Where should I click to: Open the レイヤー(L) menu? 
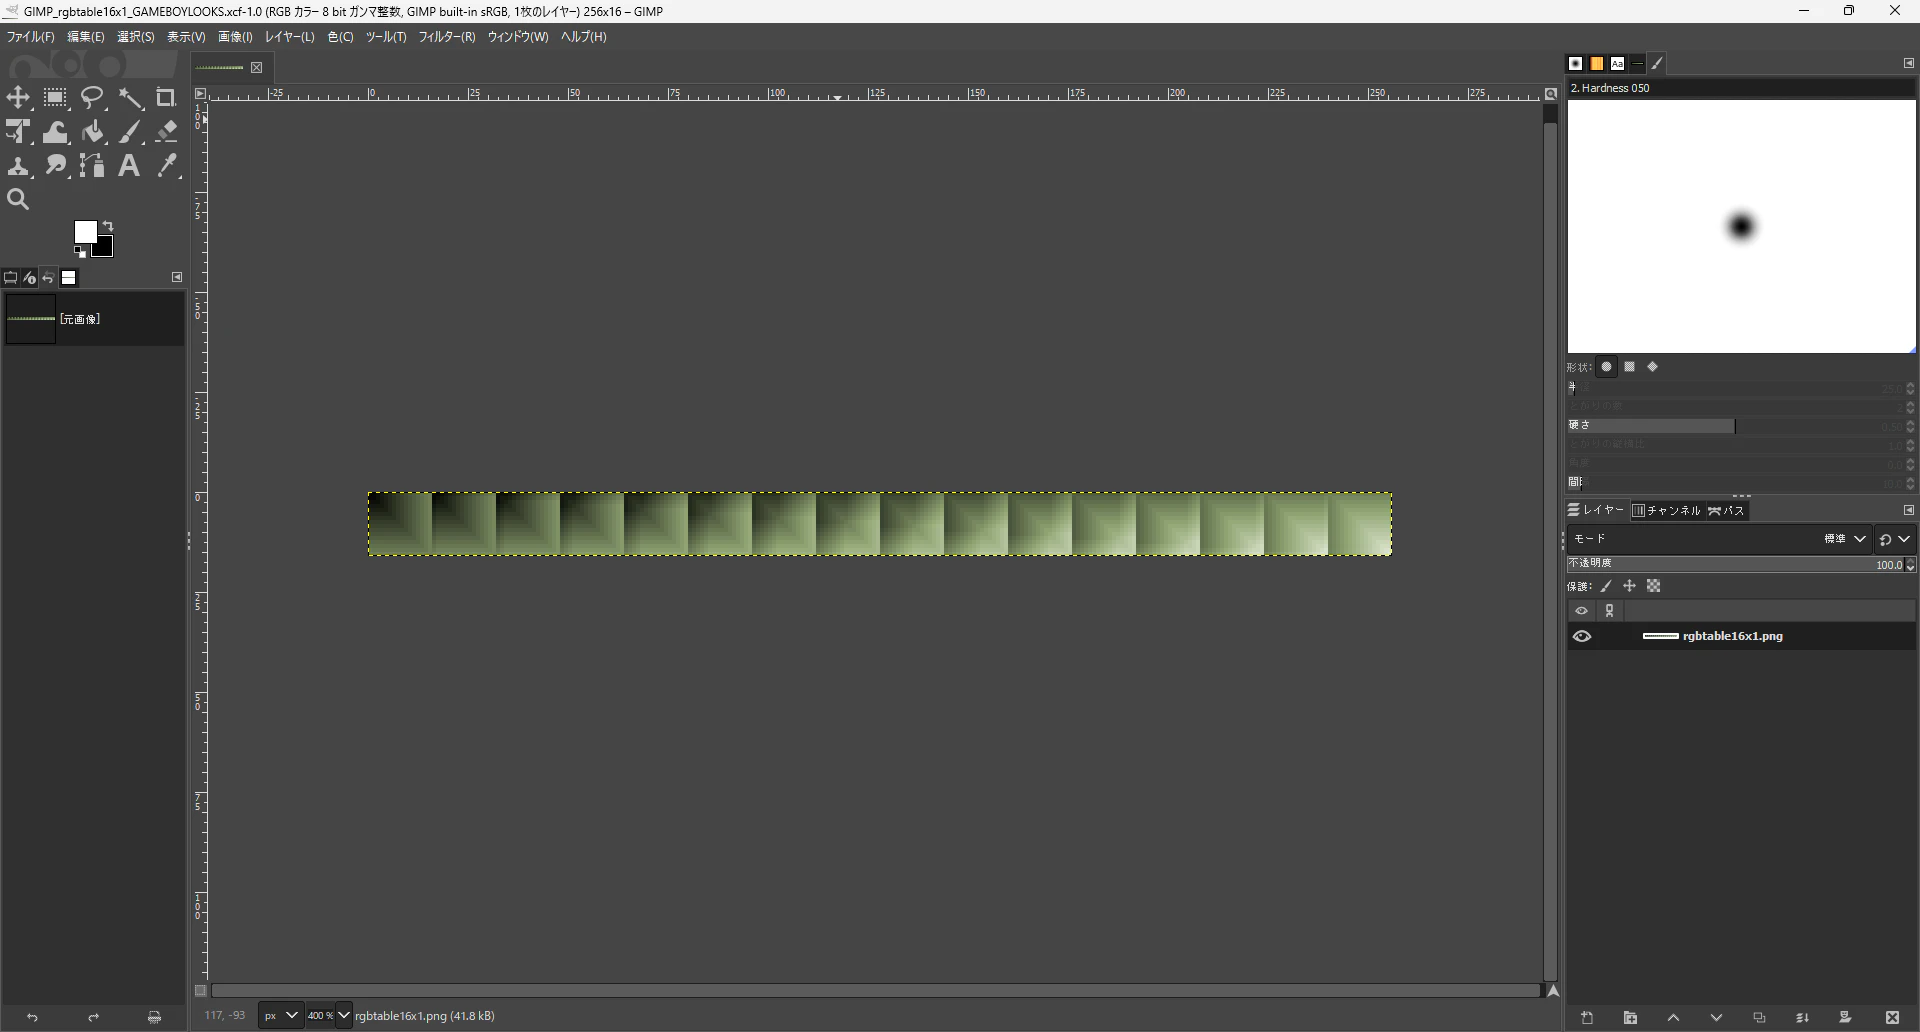coord(289,37)
